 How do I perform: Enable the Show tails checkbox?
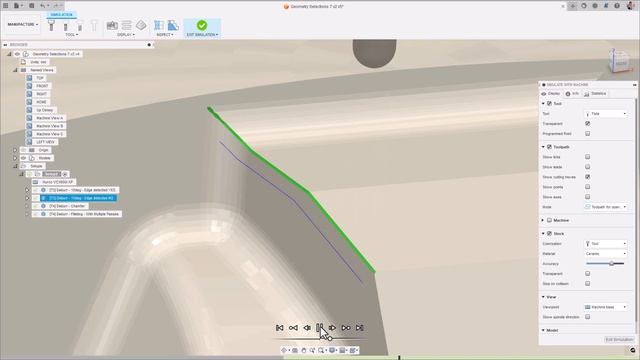pos(588,157)
